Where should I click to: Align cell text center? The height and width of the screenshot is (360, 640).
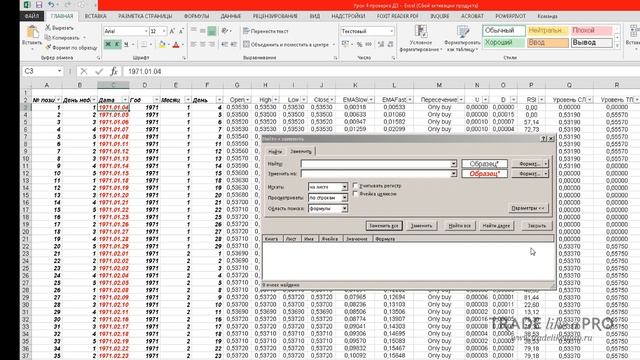point(202,44)
